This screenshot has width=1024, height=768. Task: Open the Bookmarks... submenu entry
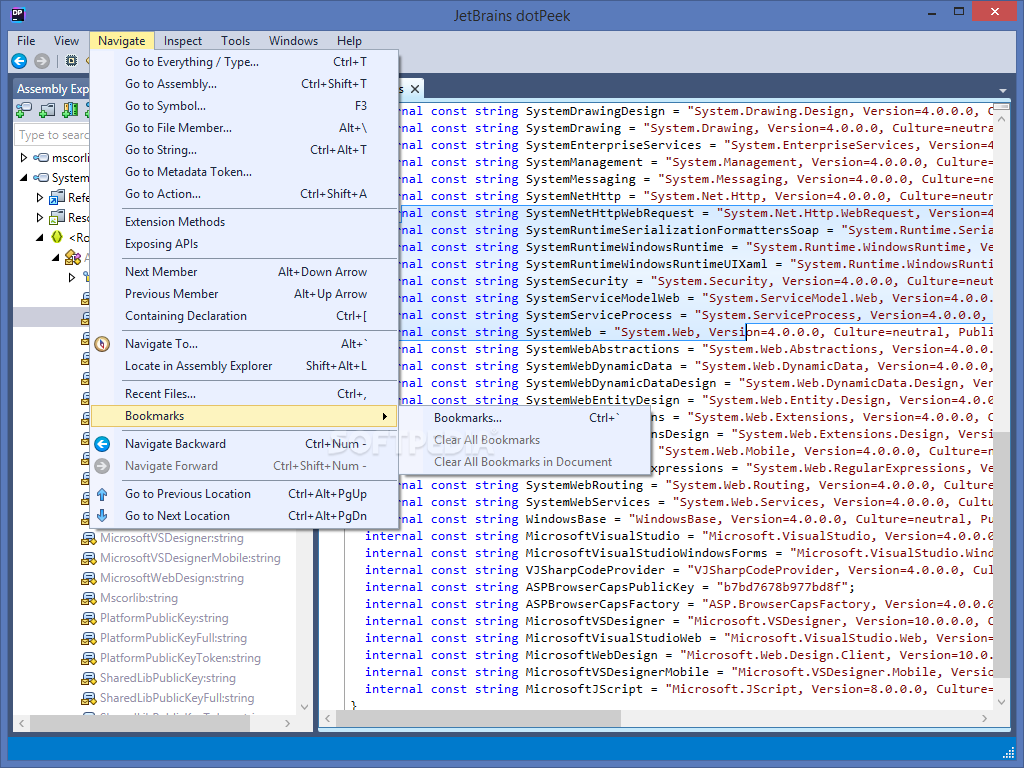point(524,418)
